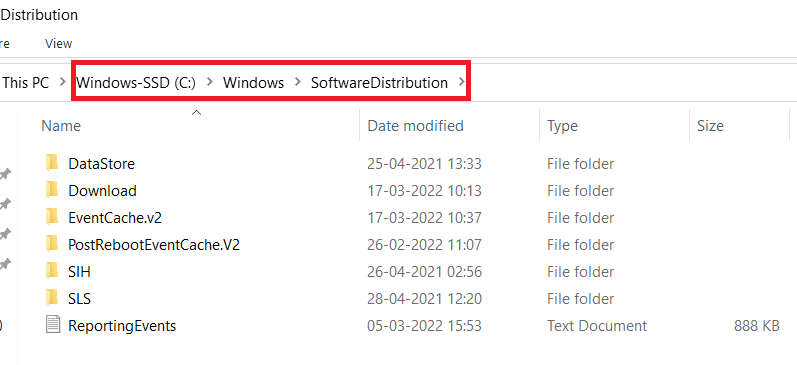
Task: Select the SLS folder name
Action: [80, 298]
